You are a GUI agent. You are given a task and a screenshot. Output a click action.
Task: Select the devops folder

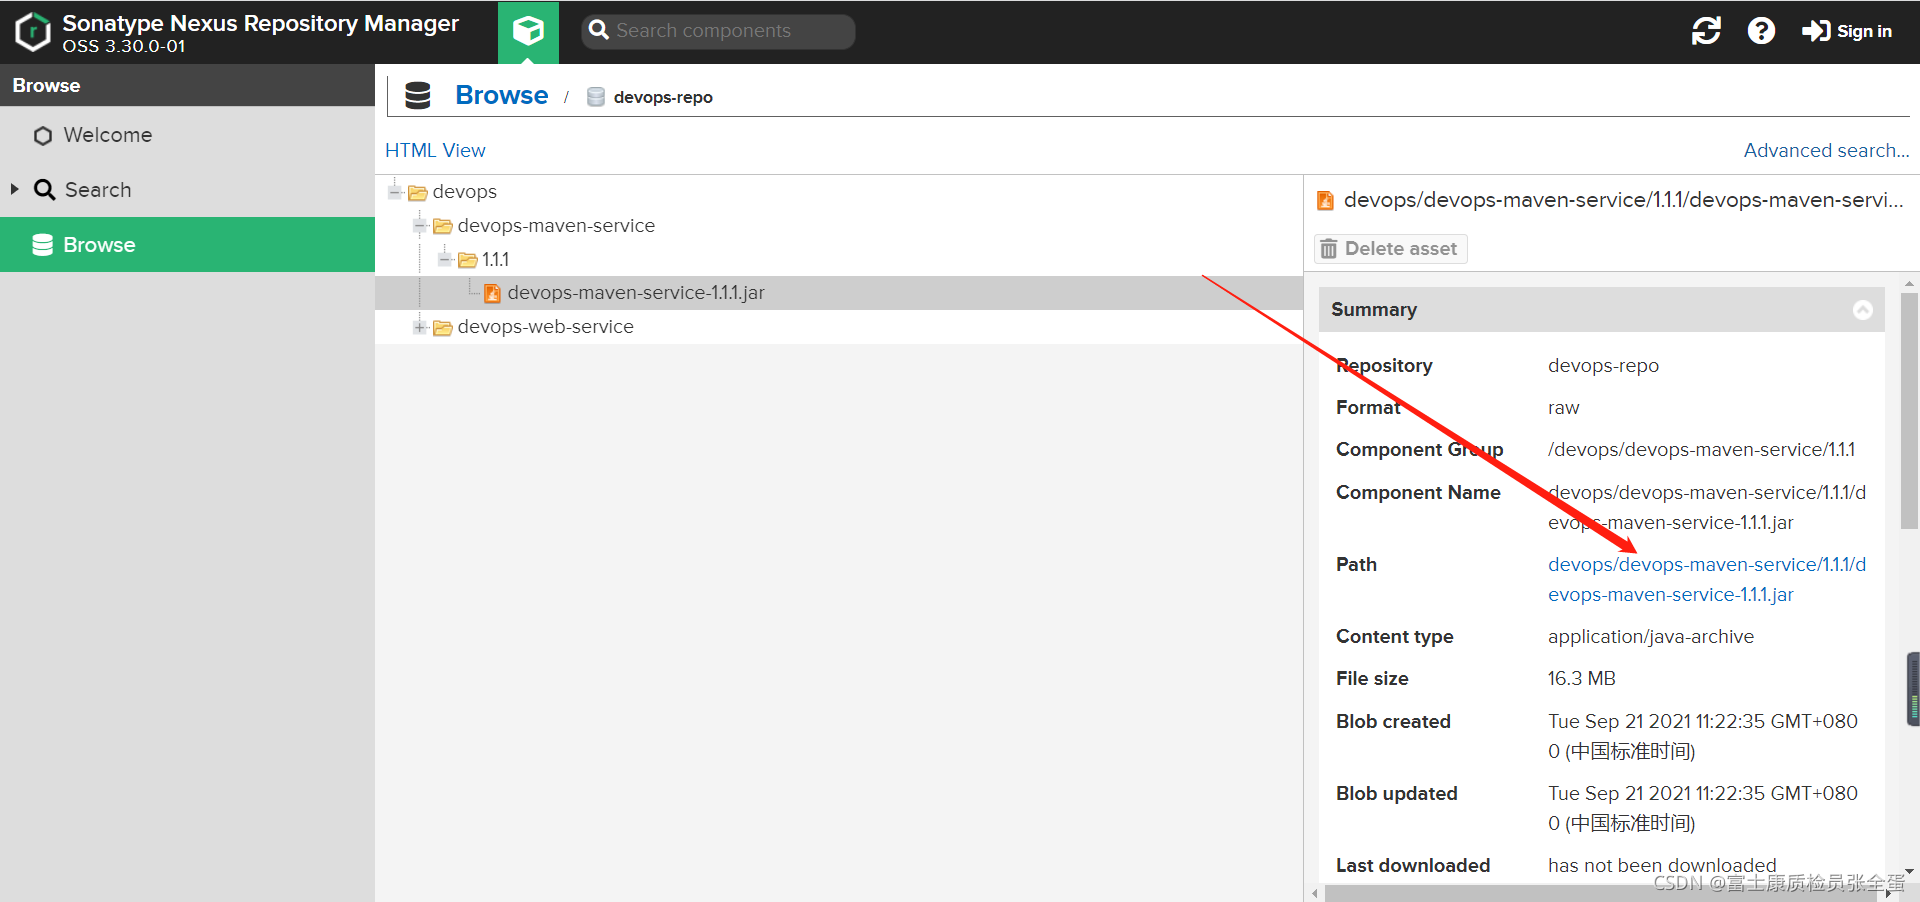coord(464,192)
